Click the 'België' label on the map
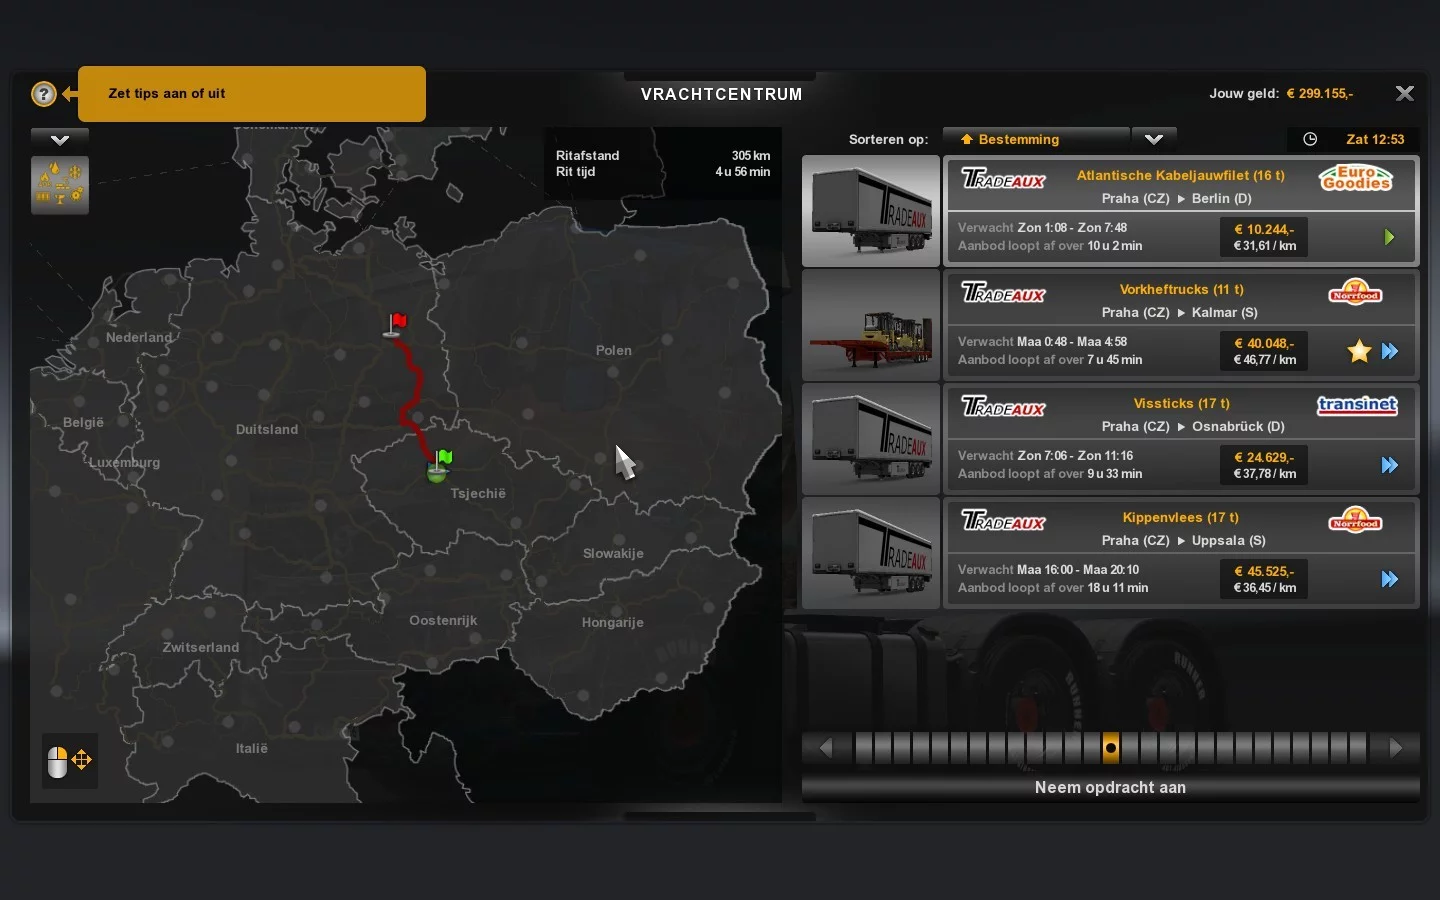This screenshot has height=900, width=1440. pos(83,423)
